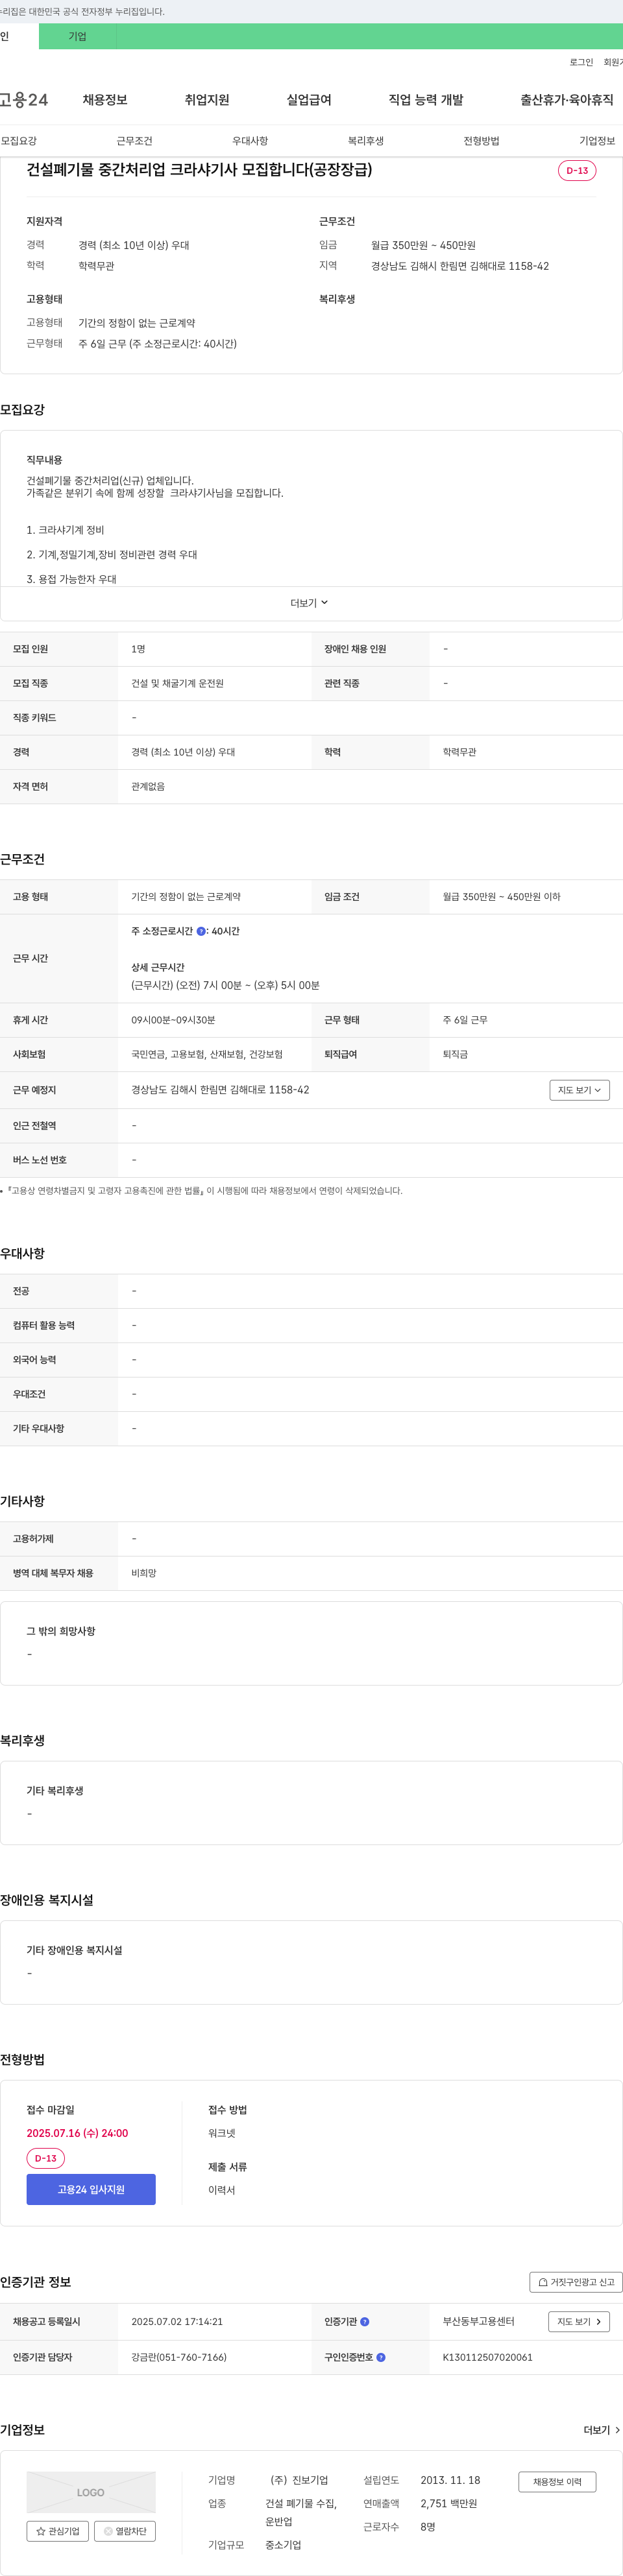The image size is (623, 2576).
Task: Jump to the 전형방법 section tab
Action: coord(481,141)
